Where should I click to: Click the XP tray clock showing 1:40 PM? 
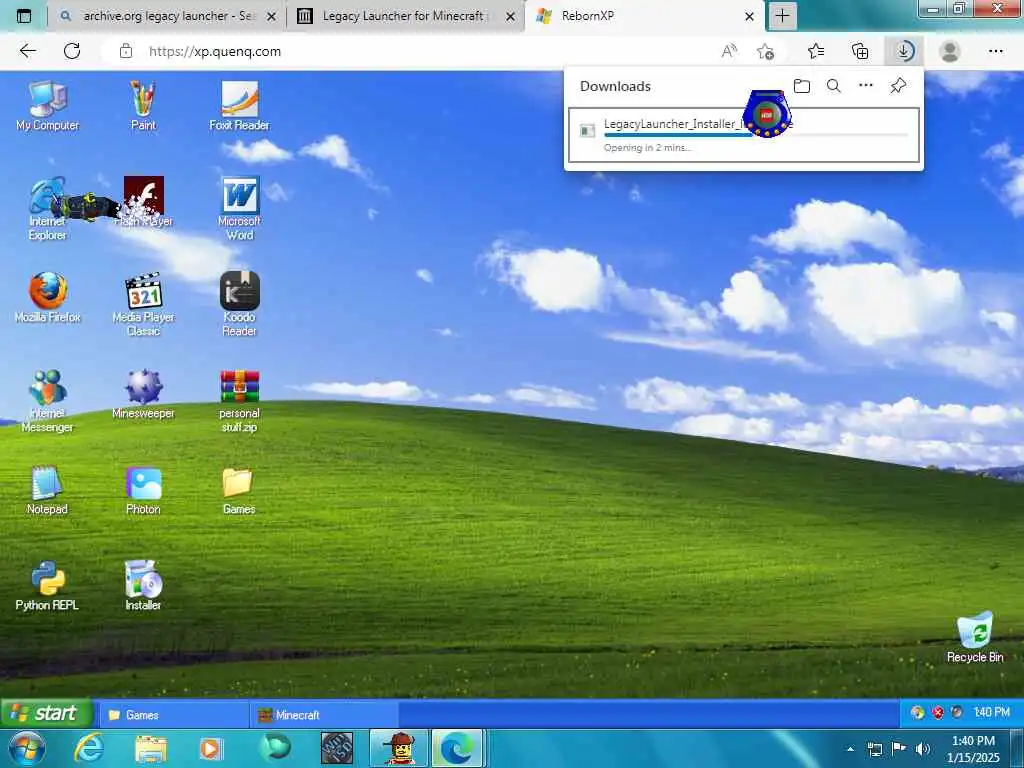click(x=991, y=712)
